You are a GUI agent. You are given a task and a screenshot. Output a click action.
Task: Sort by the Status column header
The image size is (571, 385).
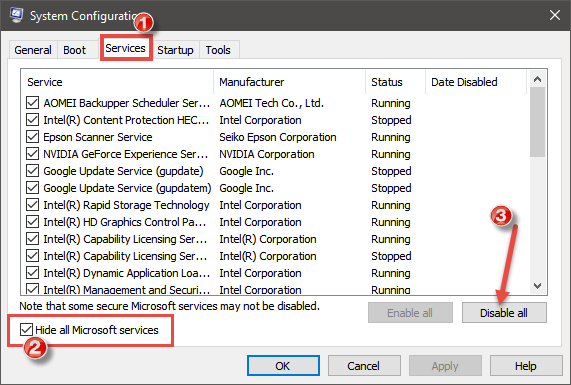tap(395, 82)
